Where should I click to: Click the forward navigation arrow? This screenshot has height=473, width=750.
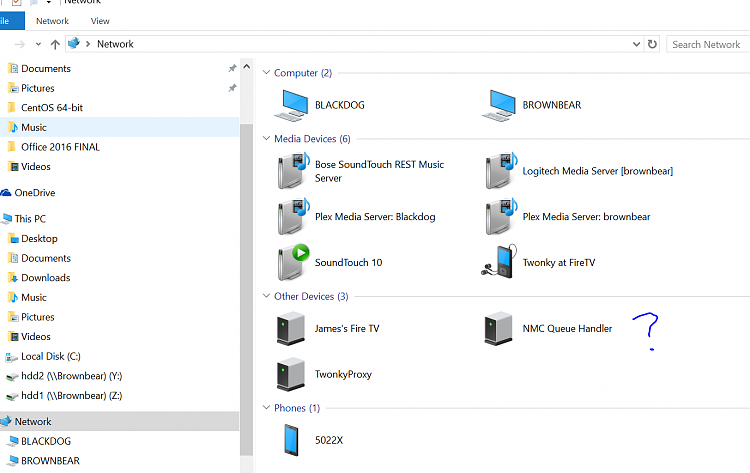[x=20, y=44]
